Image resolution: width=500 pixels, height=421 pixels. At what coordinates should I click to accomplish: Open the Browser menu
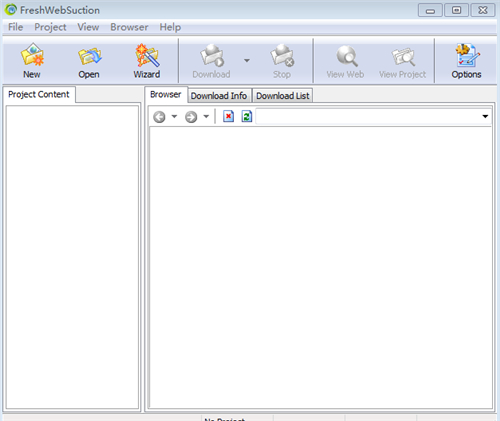coord(129,27)
